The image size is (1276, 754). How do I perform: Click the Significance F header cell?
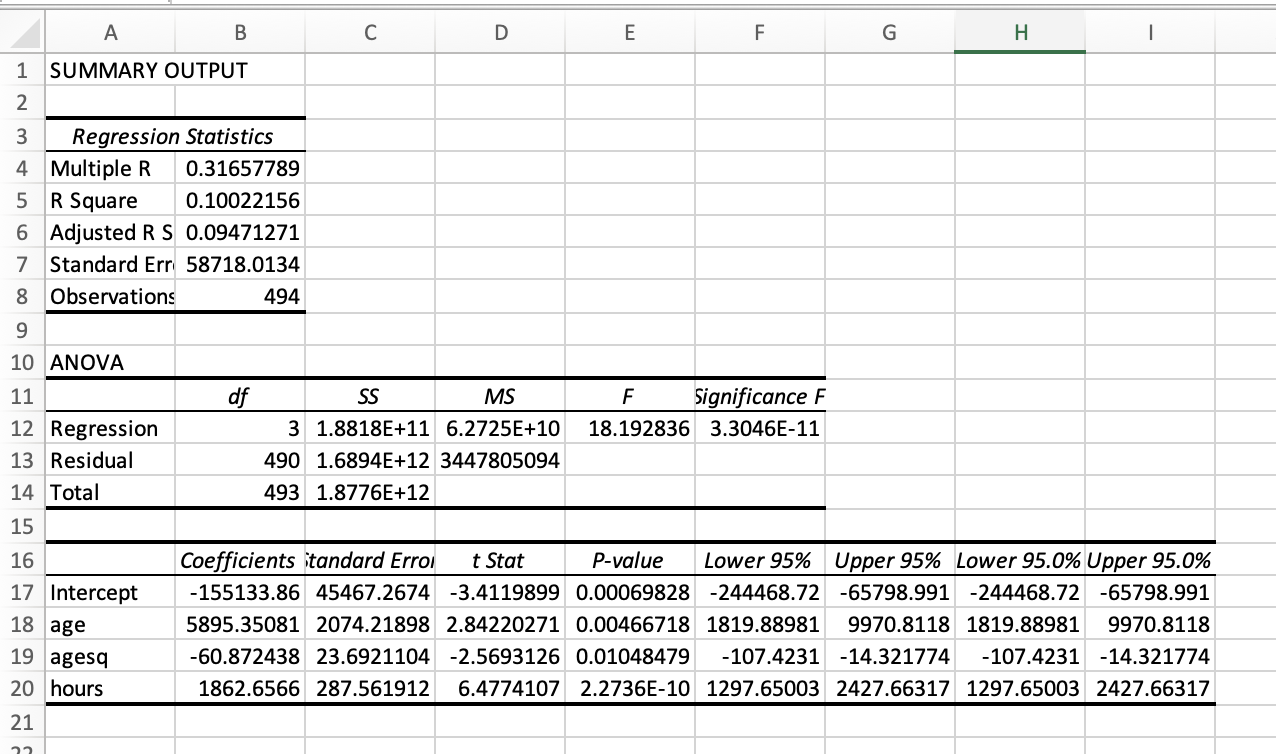758,396
